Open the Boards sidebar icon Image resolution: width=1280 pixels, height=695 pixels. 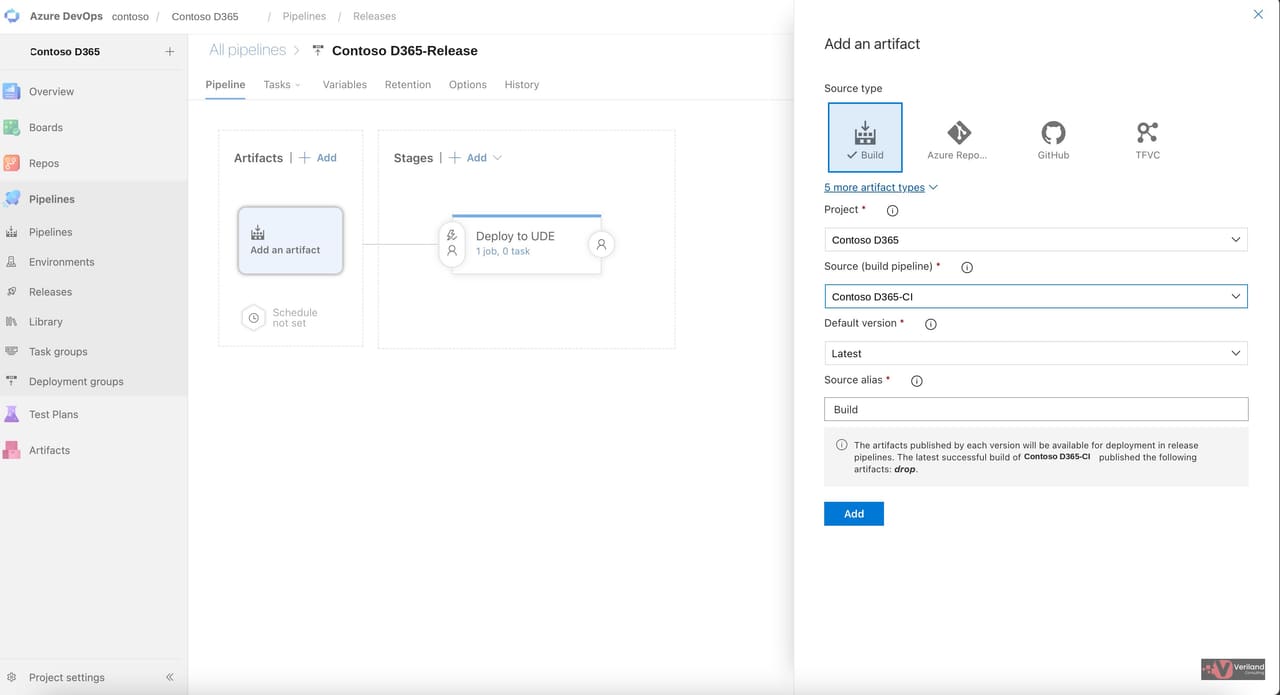[12, 127]
